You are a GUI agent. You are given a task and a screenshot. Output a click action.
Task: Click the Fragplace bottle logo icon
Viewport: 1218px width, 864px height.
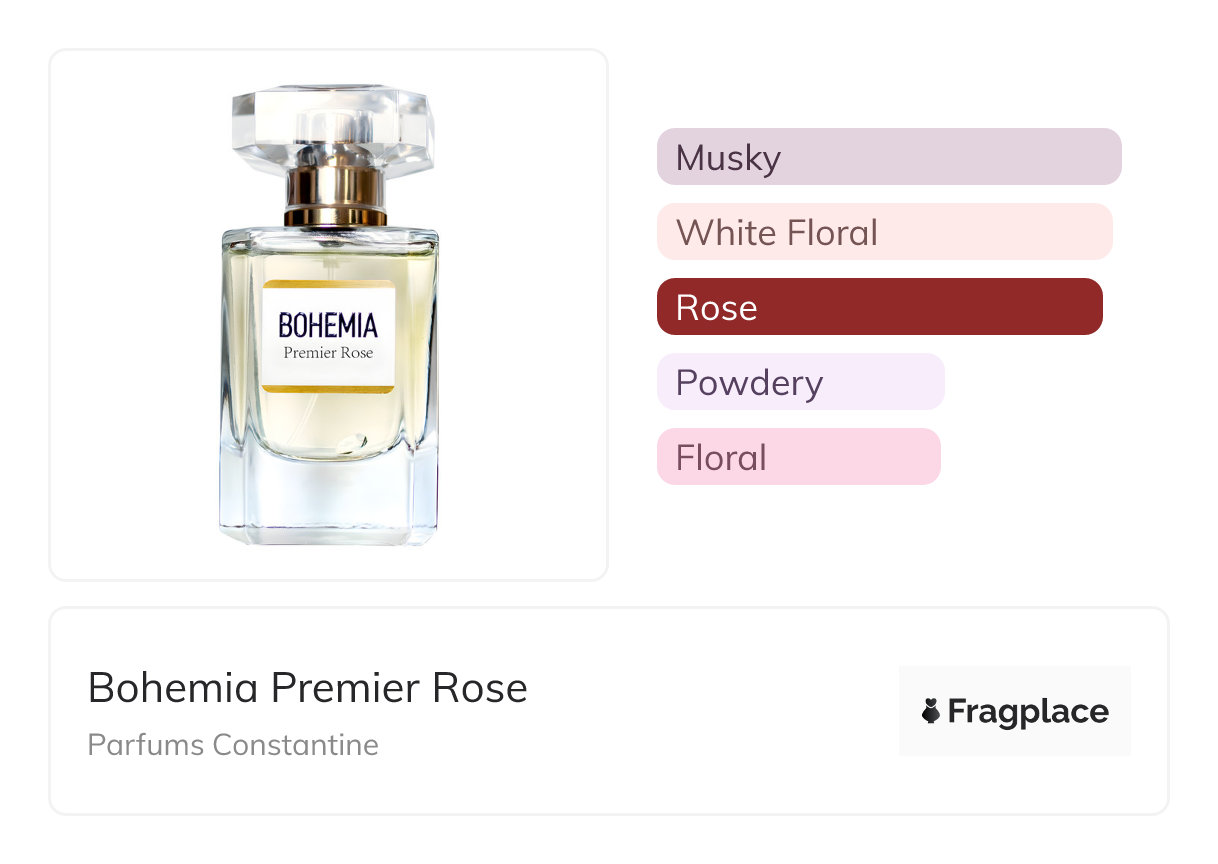(931, 712)
